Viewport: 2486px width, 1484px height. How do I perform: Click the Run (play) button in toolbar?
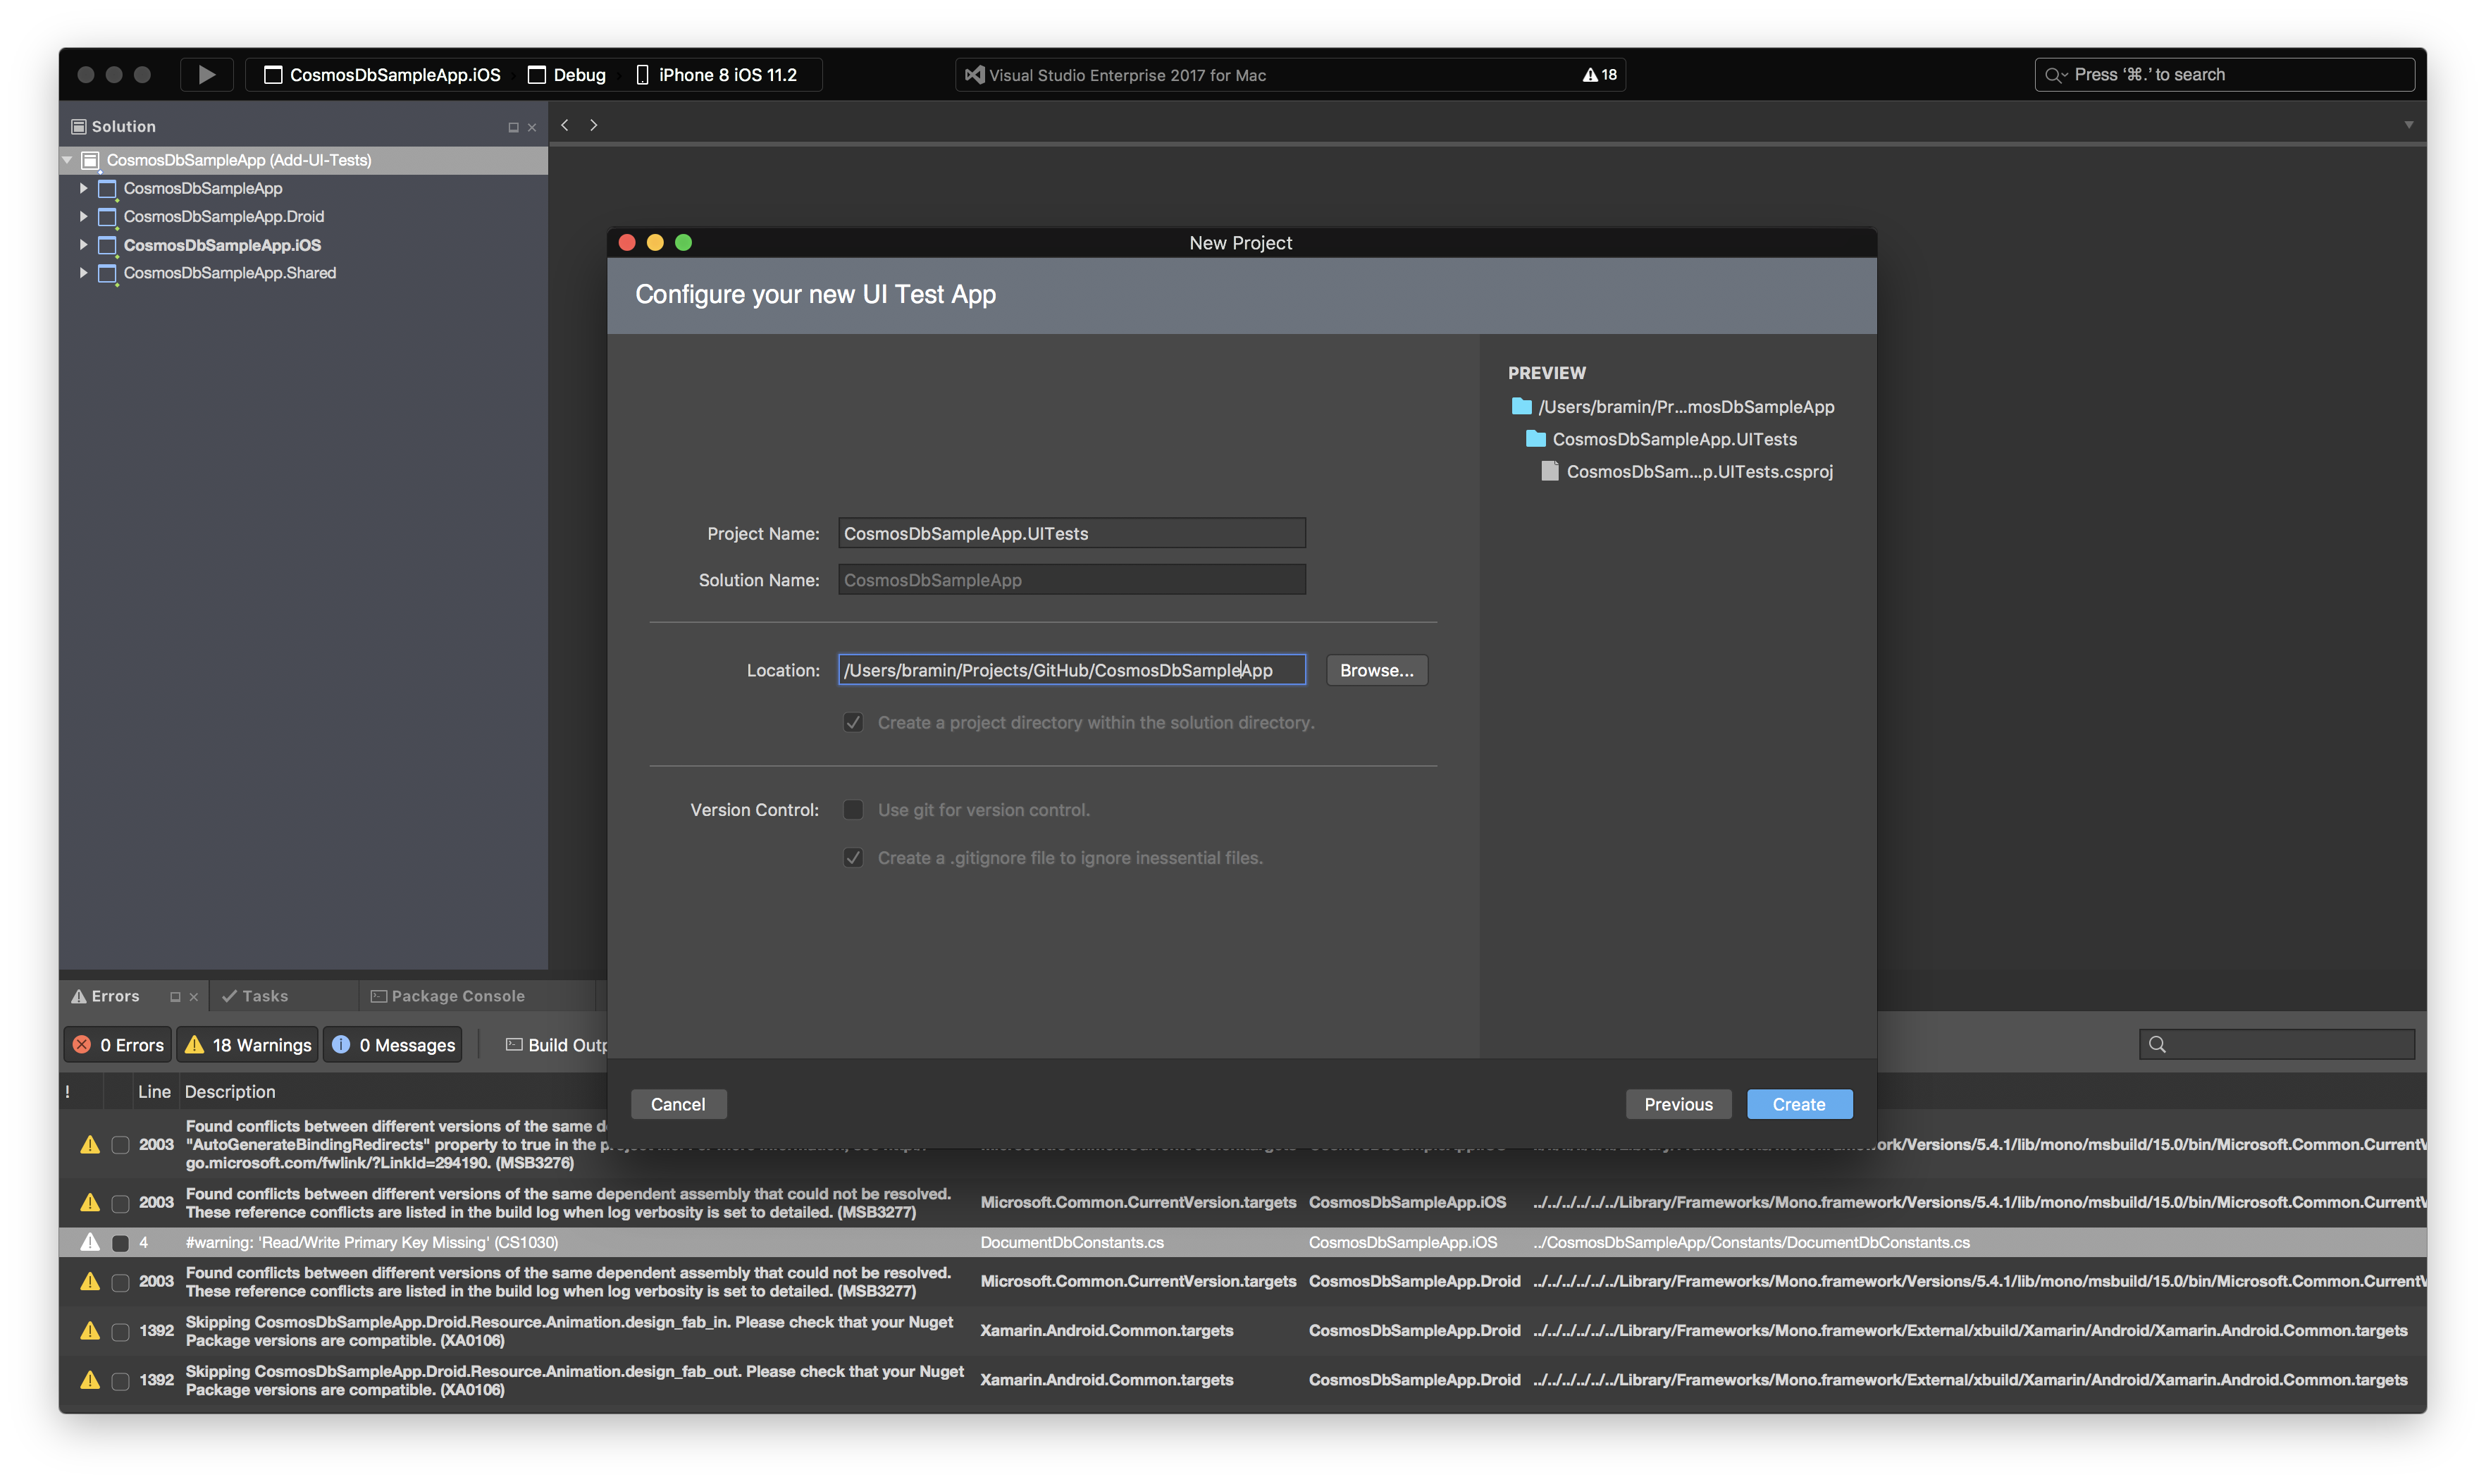click(x=206, y=75)
